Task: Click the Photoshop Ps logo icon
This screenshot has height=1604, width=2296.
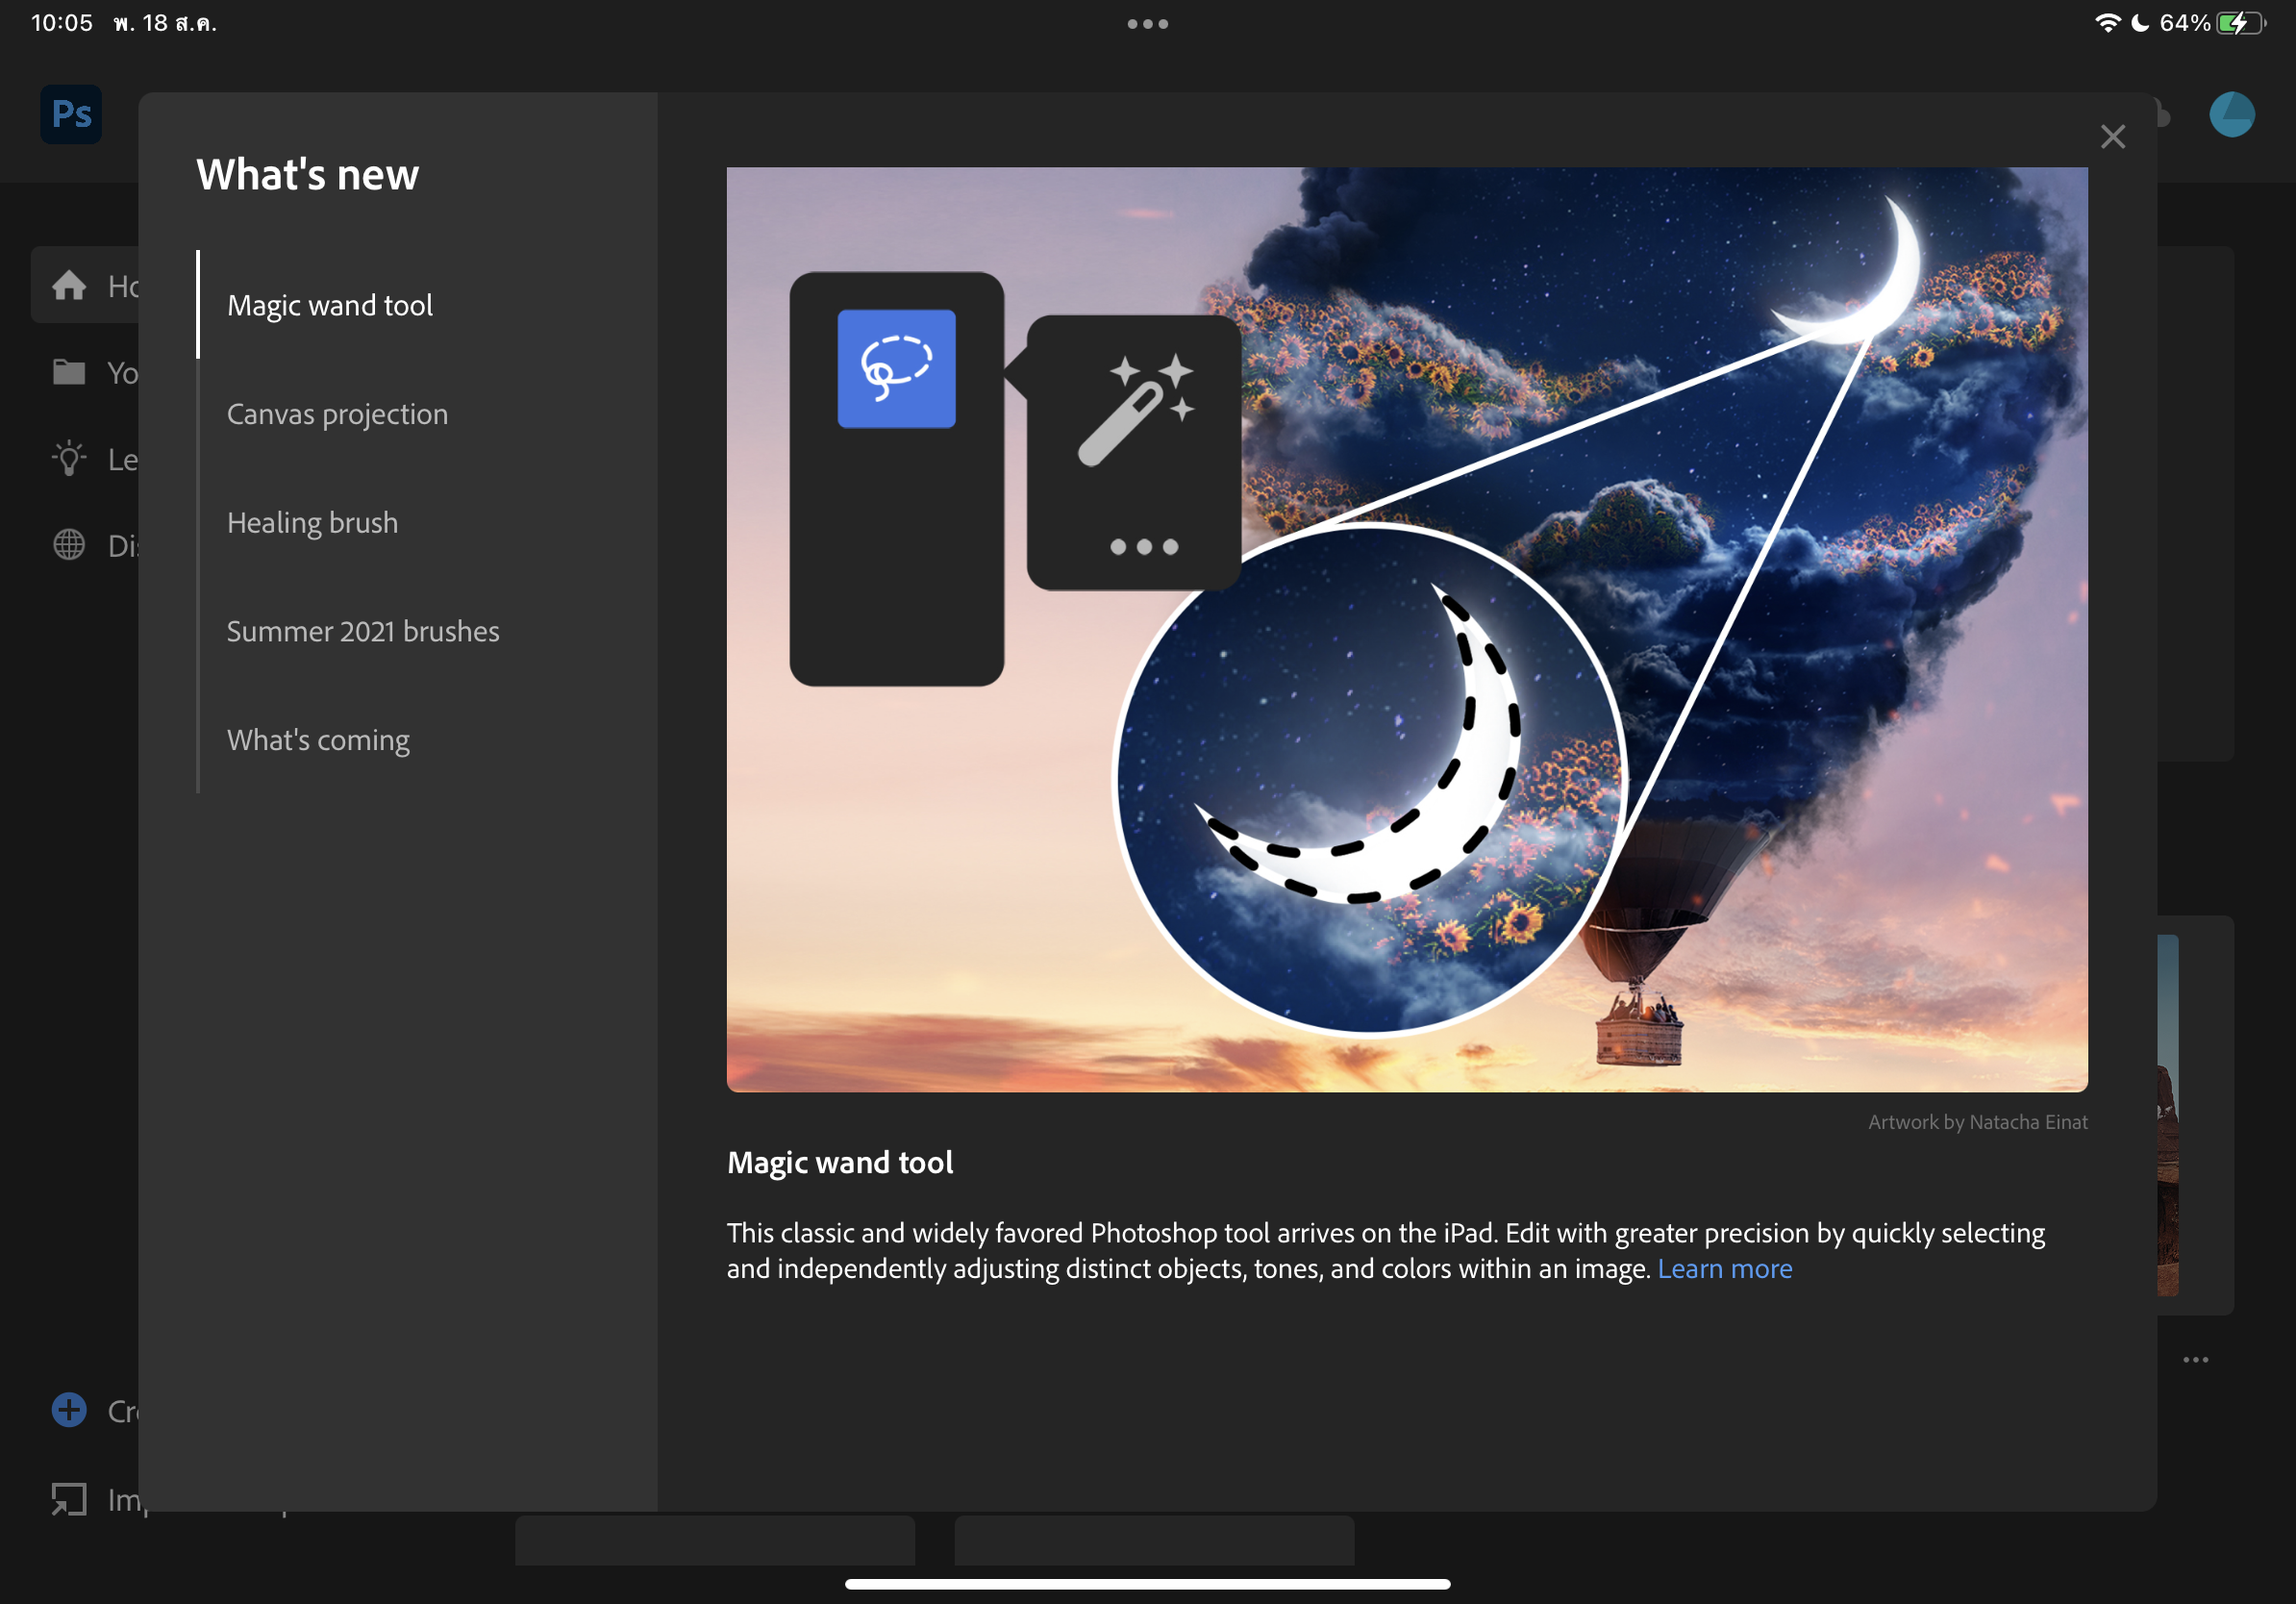Action: [71, 114]
